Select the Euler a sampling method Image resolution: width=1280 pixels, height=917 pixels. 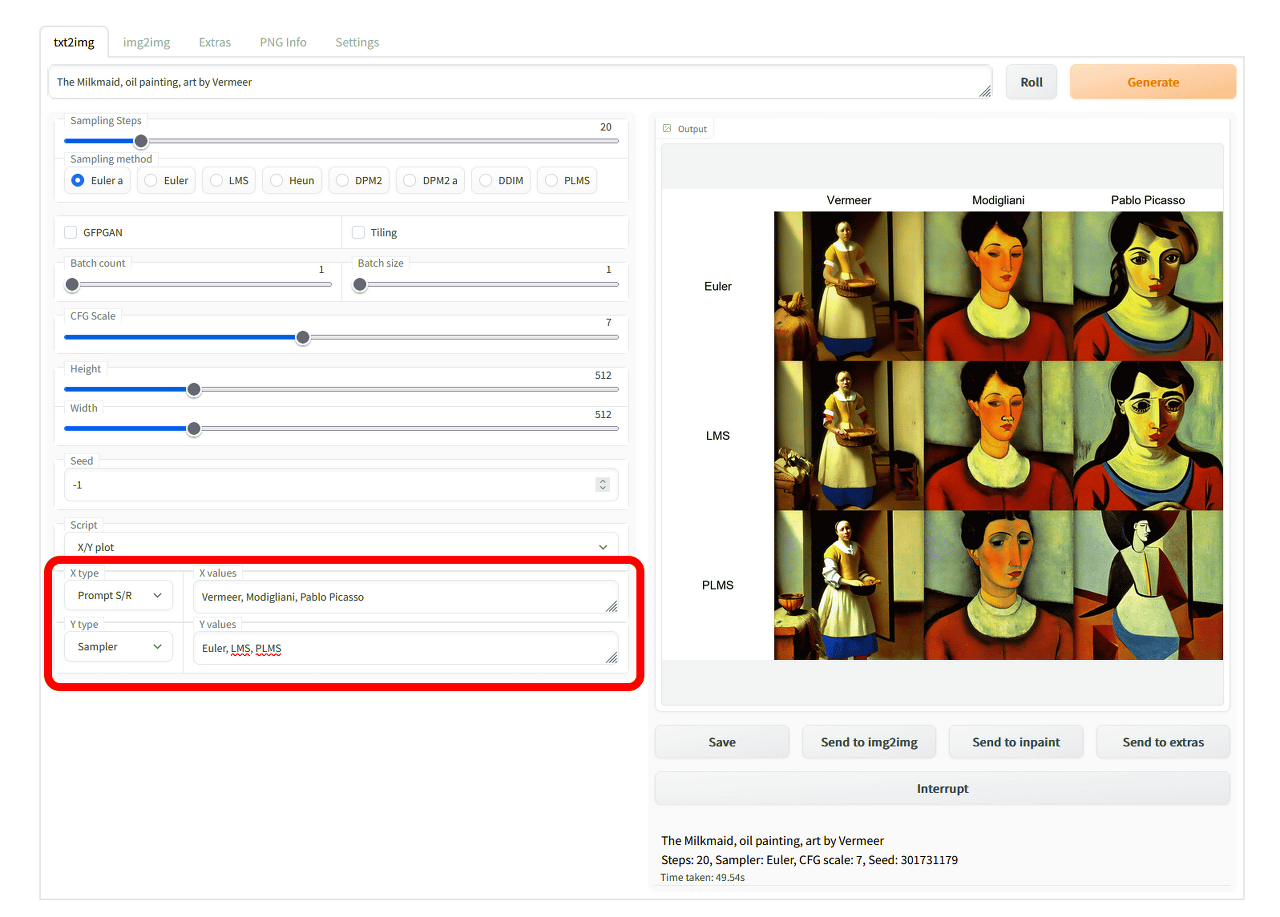point(98,181)
